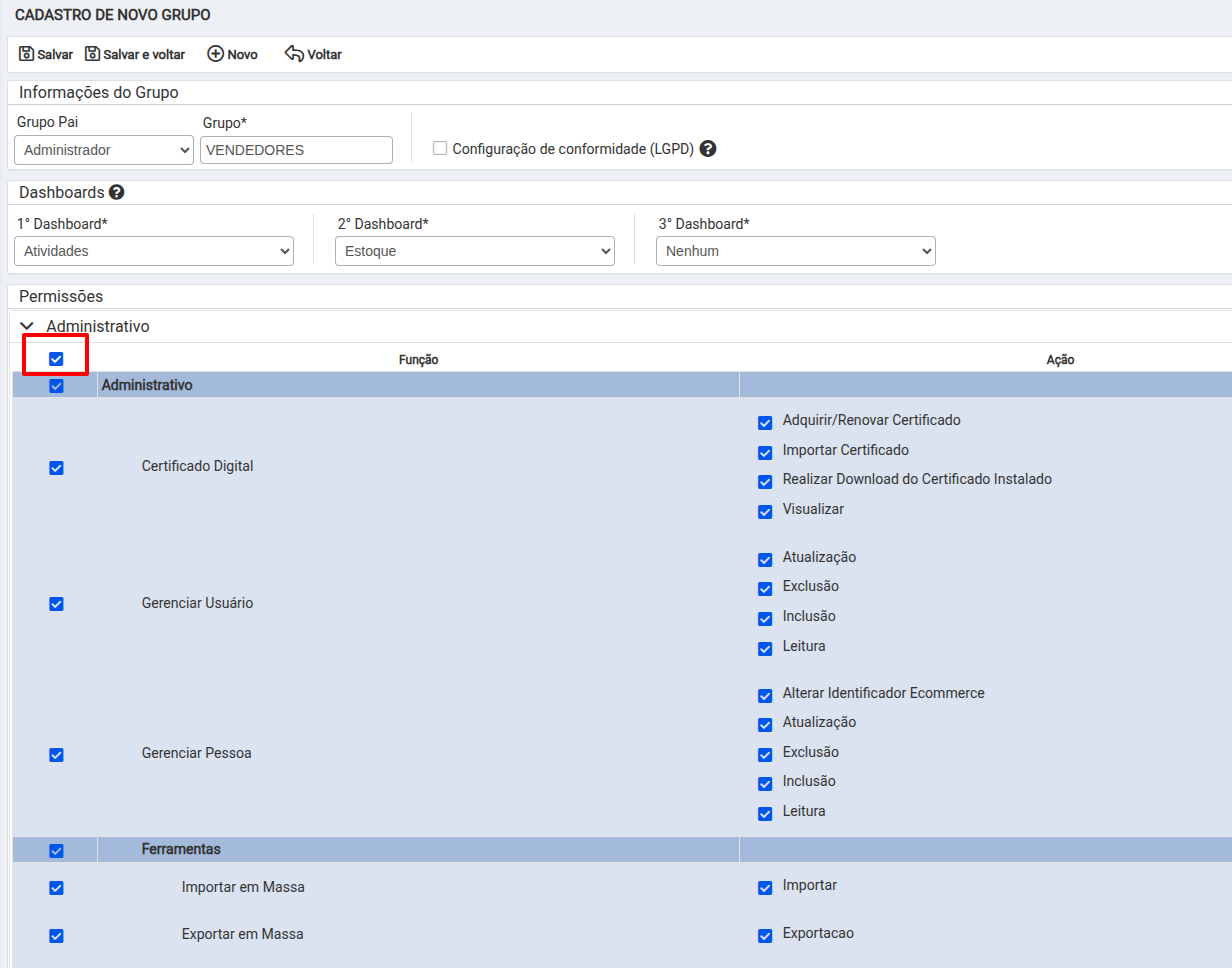Click the Grupo name input field
1232x968 pixels.
pos(296,150)
